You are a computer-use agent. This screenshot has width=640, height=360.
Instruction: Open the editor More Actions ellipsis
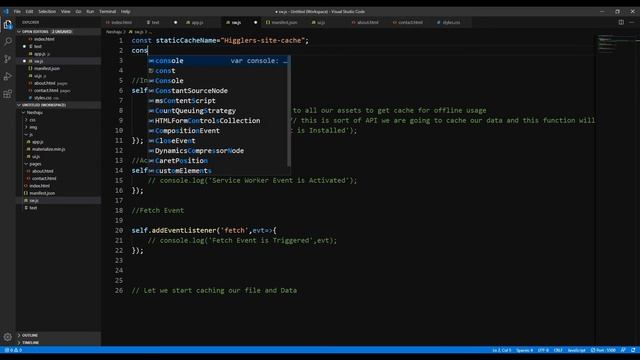pos(631,22)
